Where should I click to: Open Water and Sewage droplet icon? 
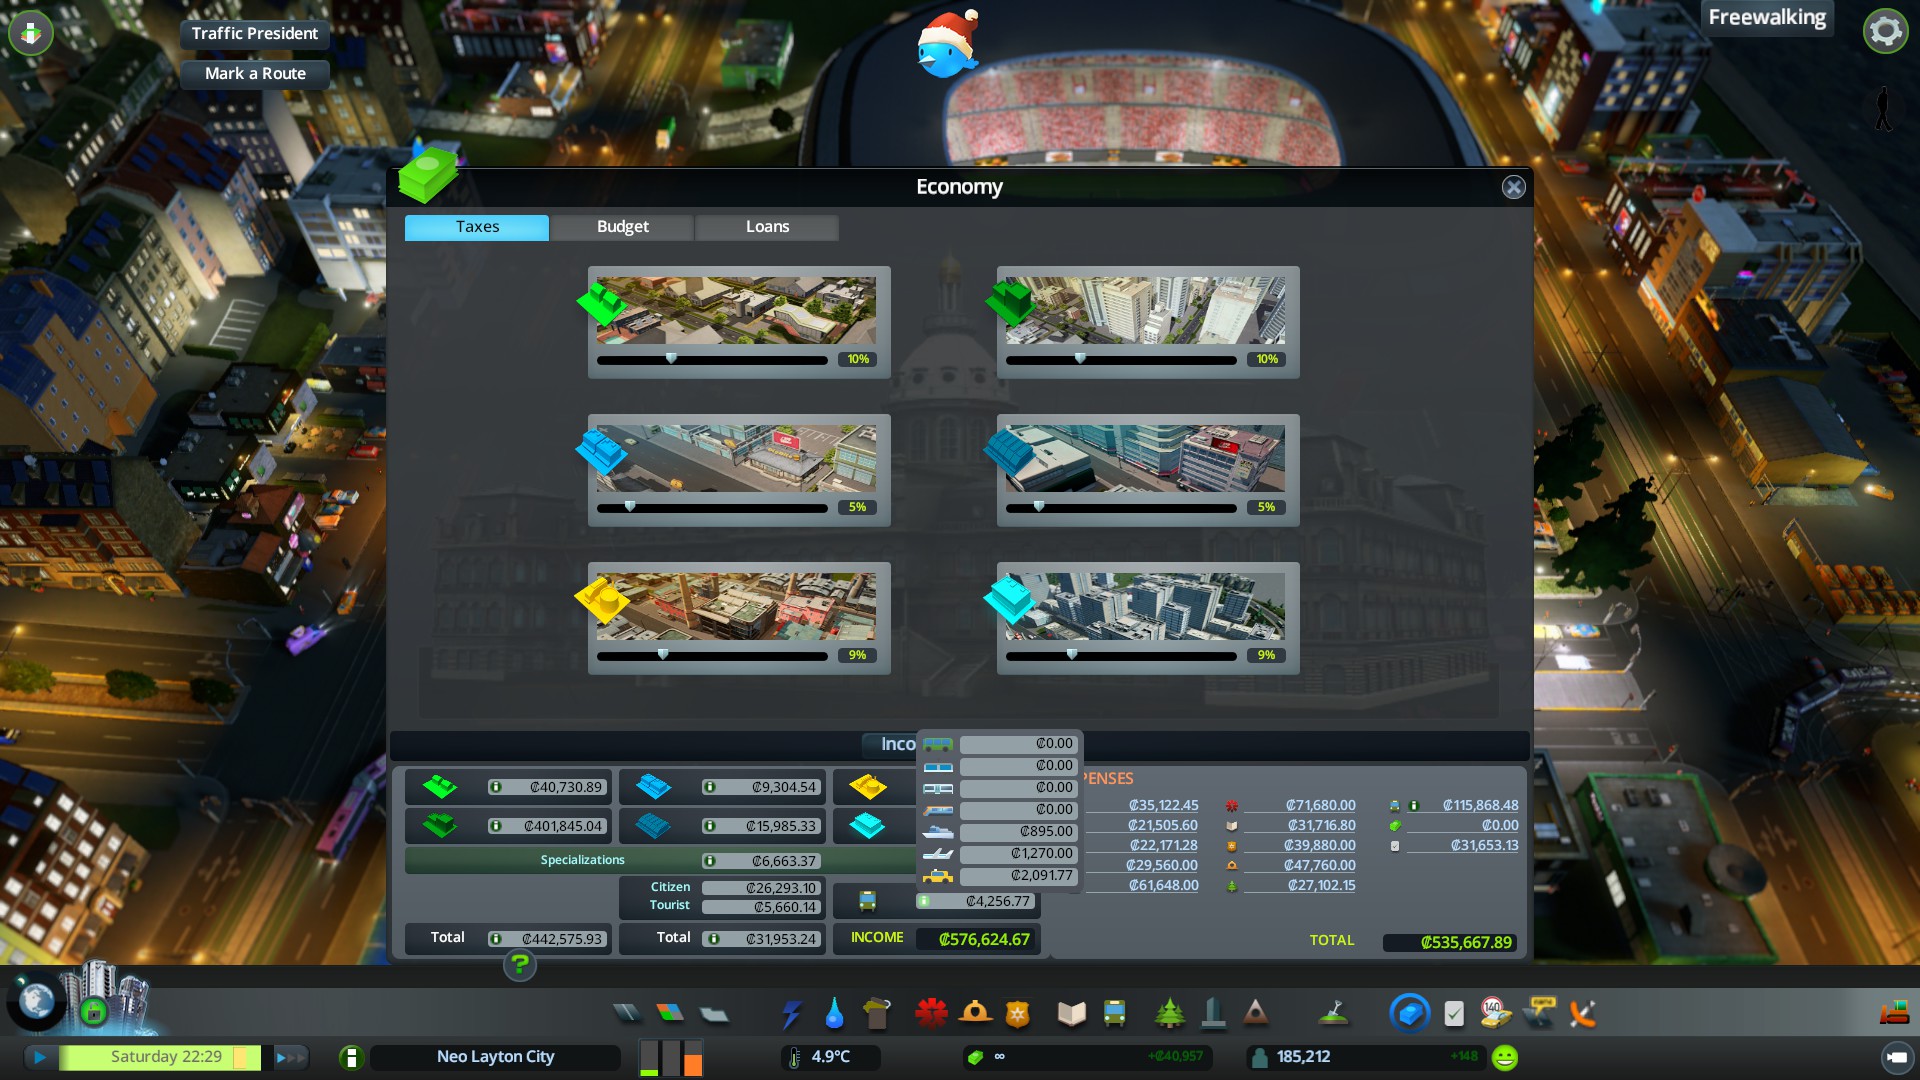coord(834,1014)
